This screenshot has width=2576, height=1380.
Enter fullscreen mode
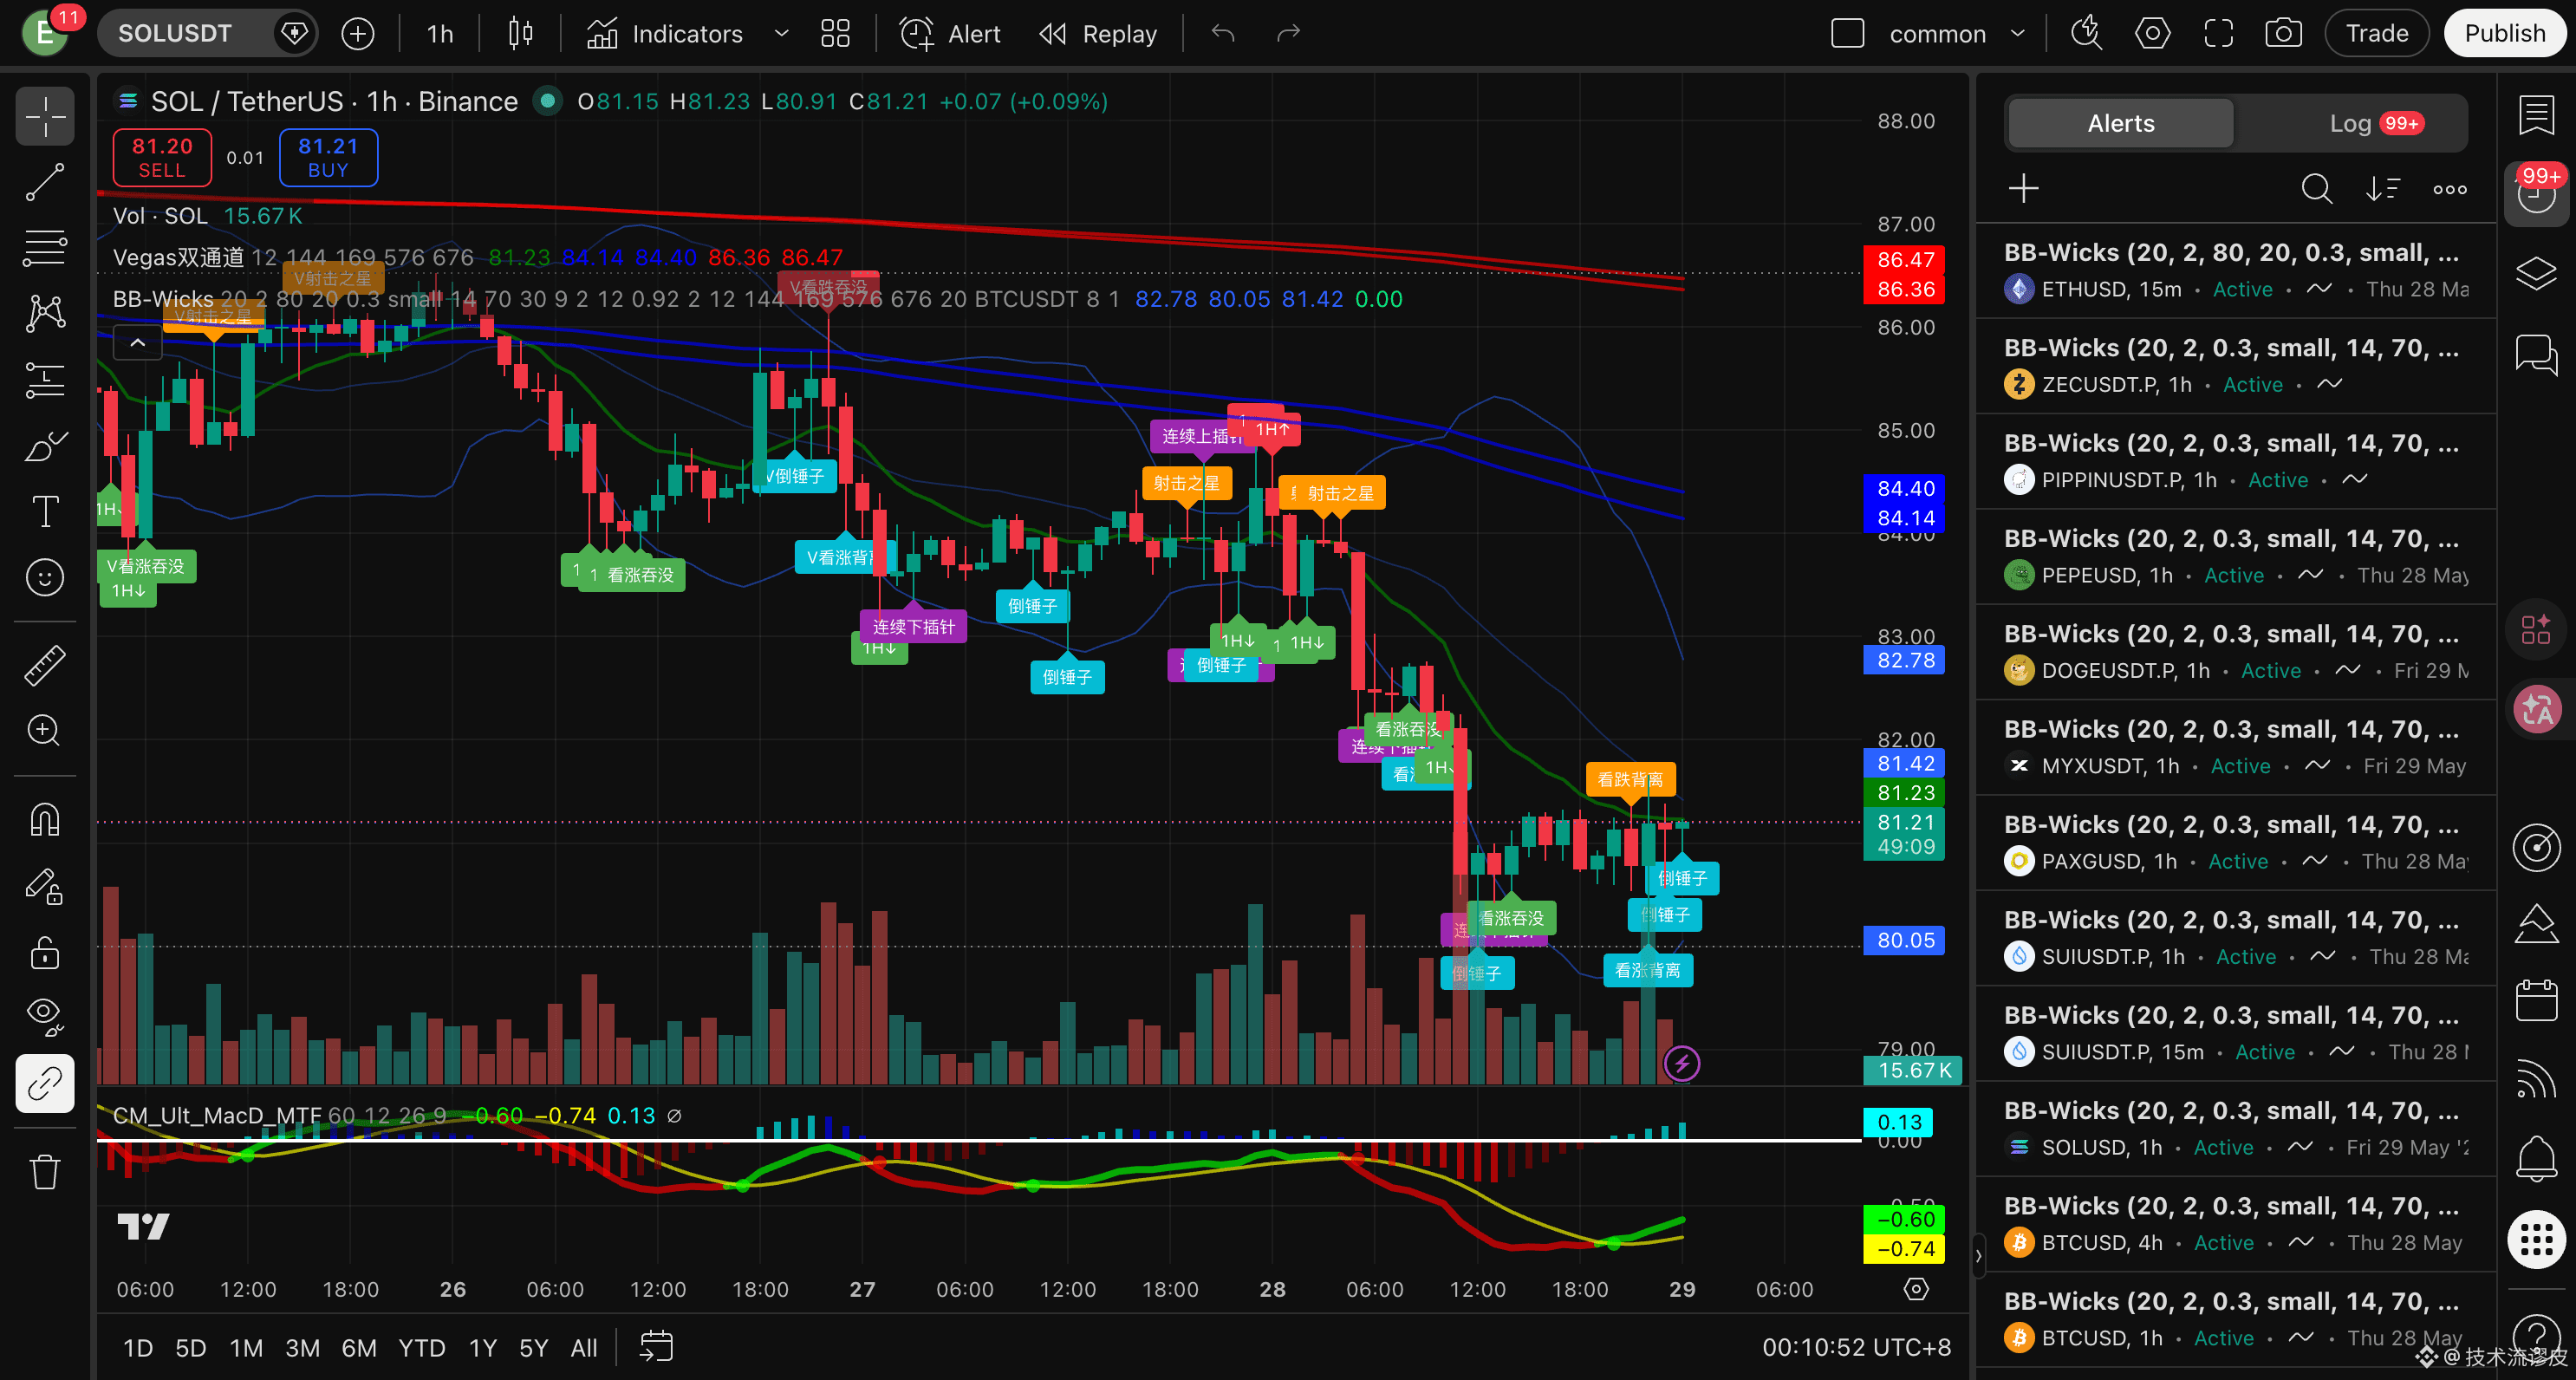(2218, 34)
